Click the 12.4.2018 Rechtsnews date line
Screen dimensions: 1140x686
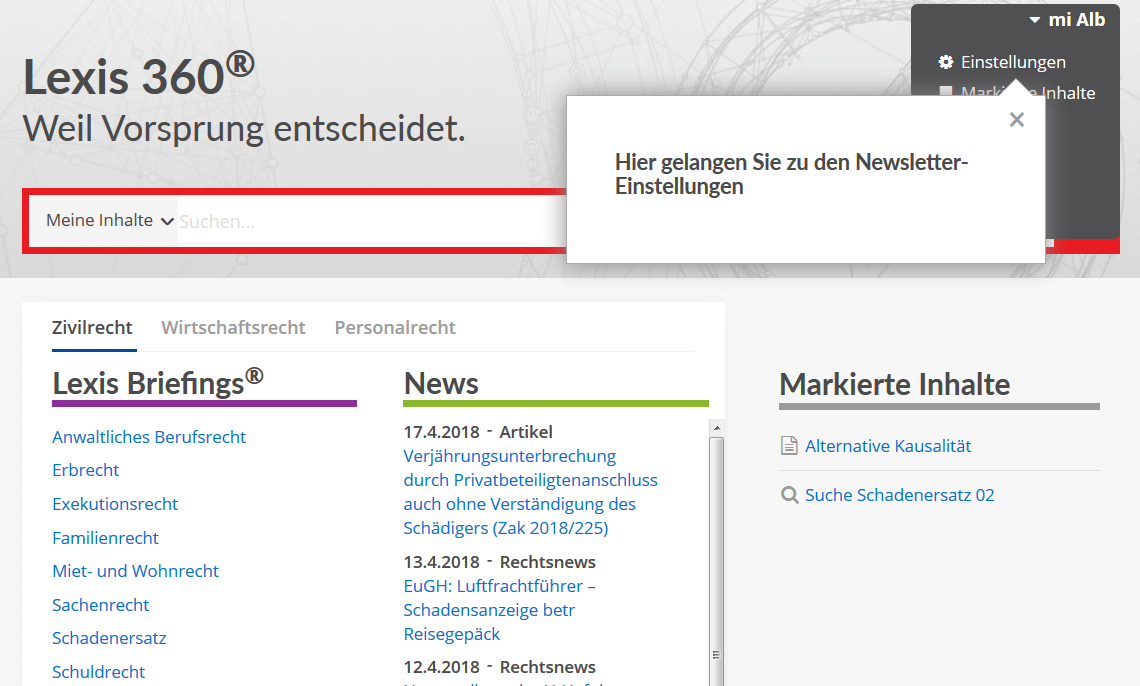(499, 667)
